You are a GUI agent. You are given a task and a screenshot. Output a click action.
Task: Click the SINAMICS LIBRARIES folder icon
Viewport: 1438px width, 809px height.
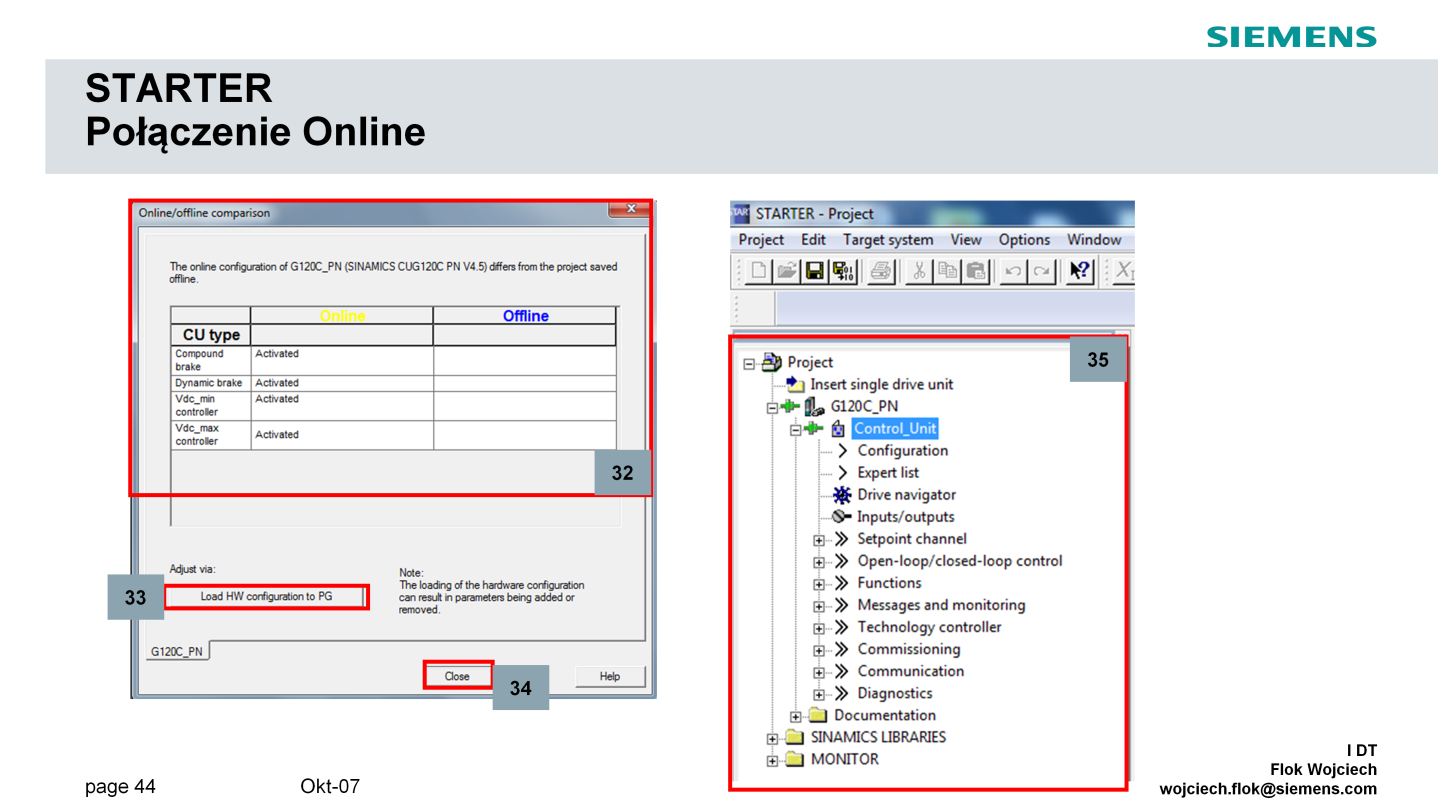coord(795,737)
